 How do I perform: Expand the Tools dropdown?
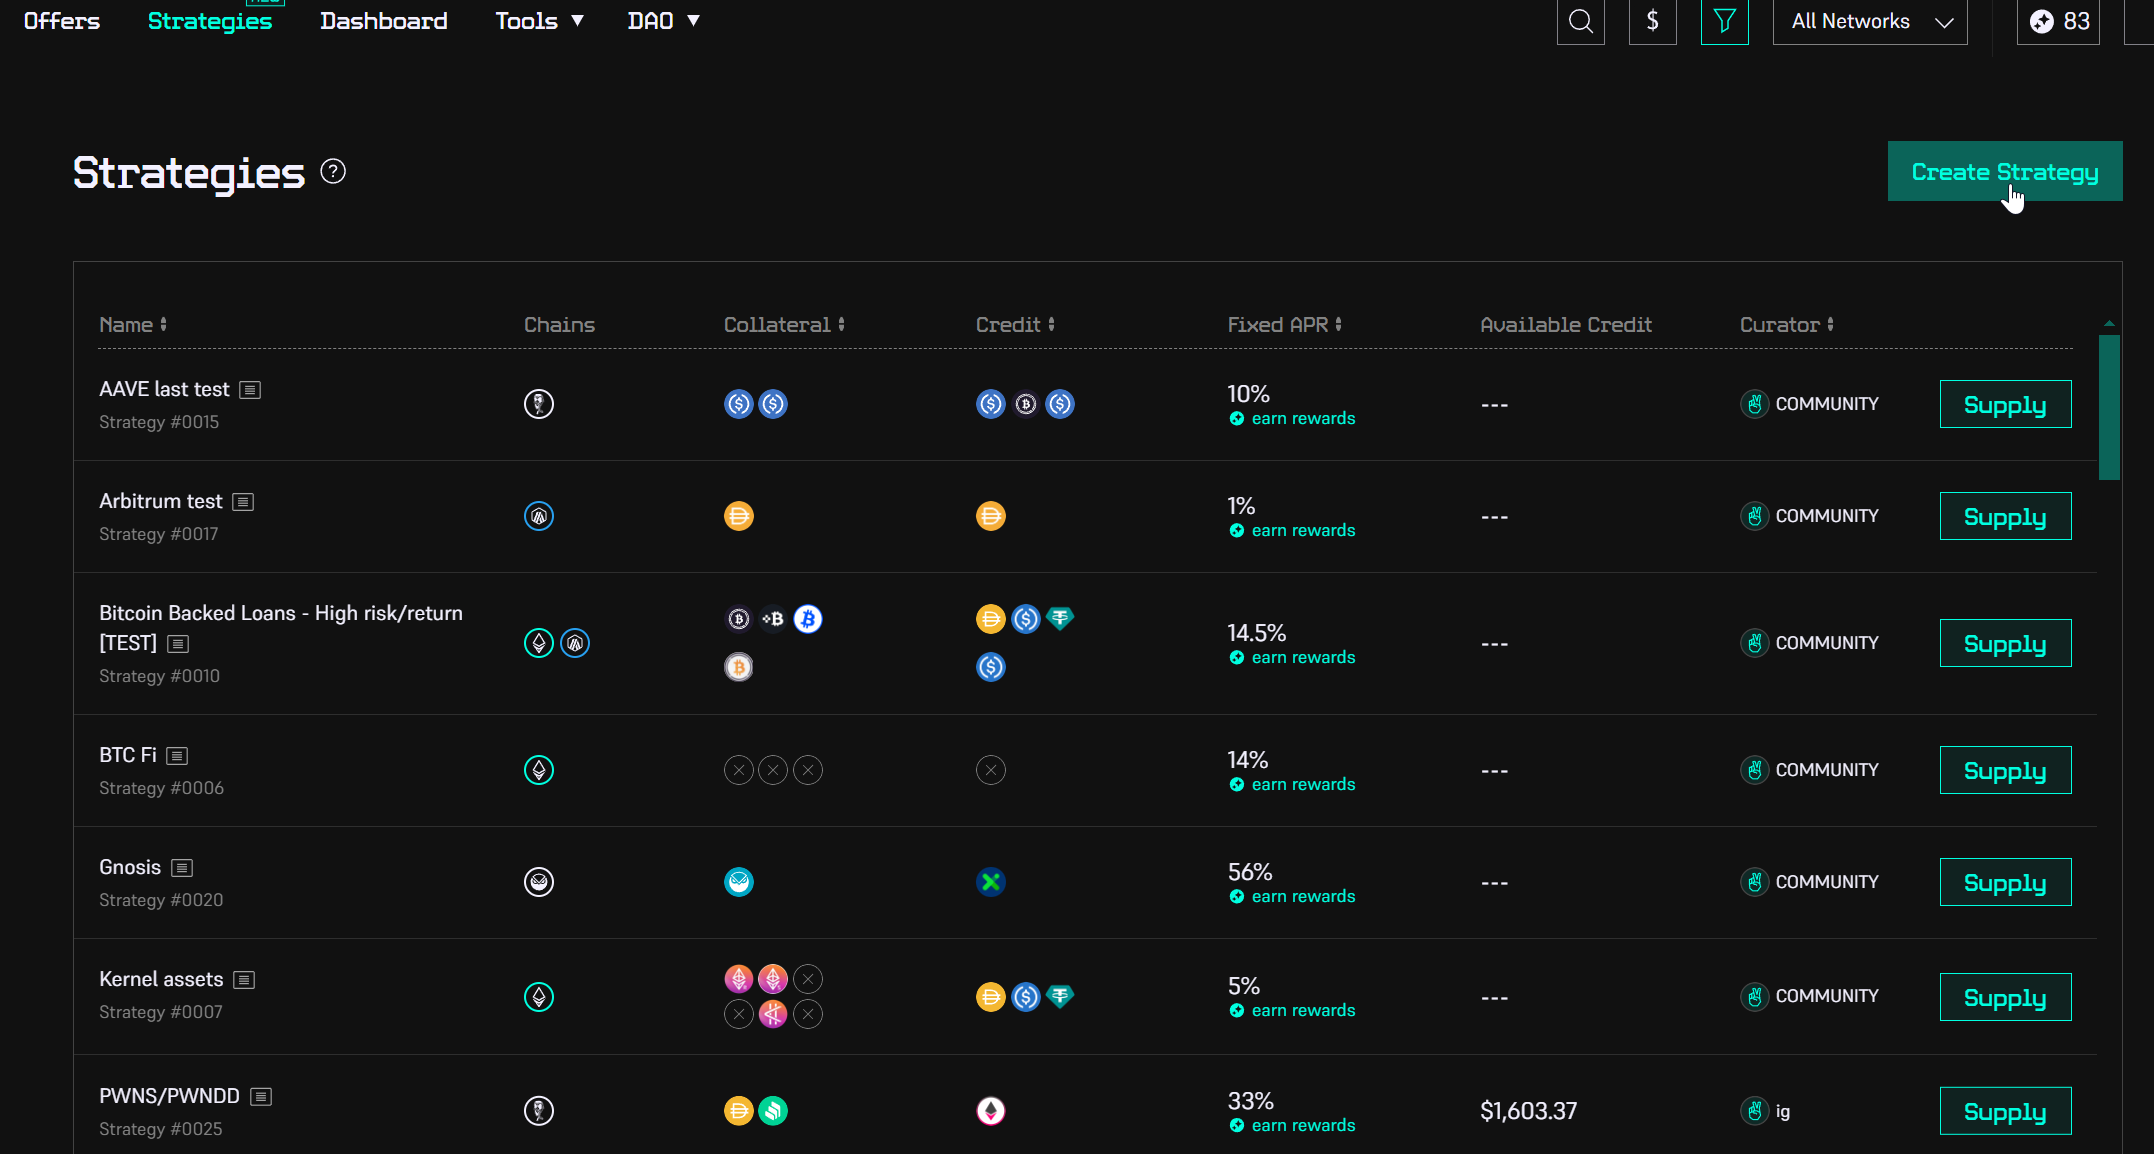[539, 20]
